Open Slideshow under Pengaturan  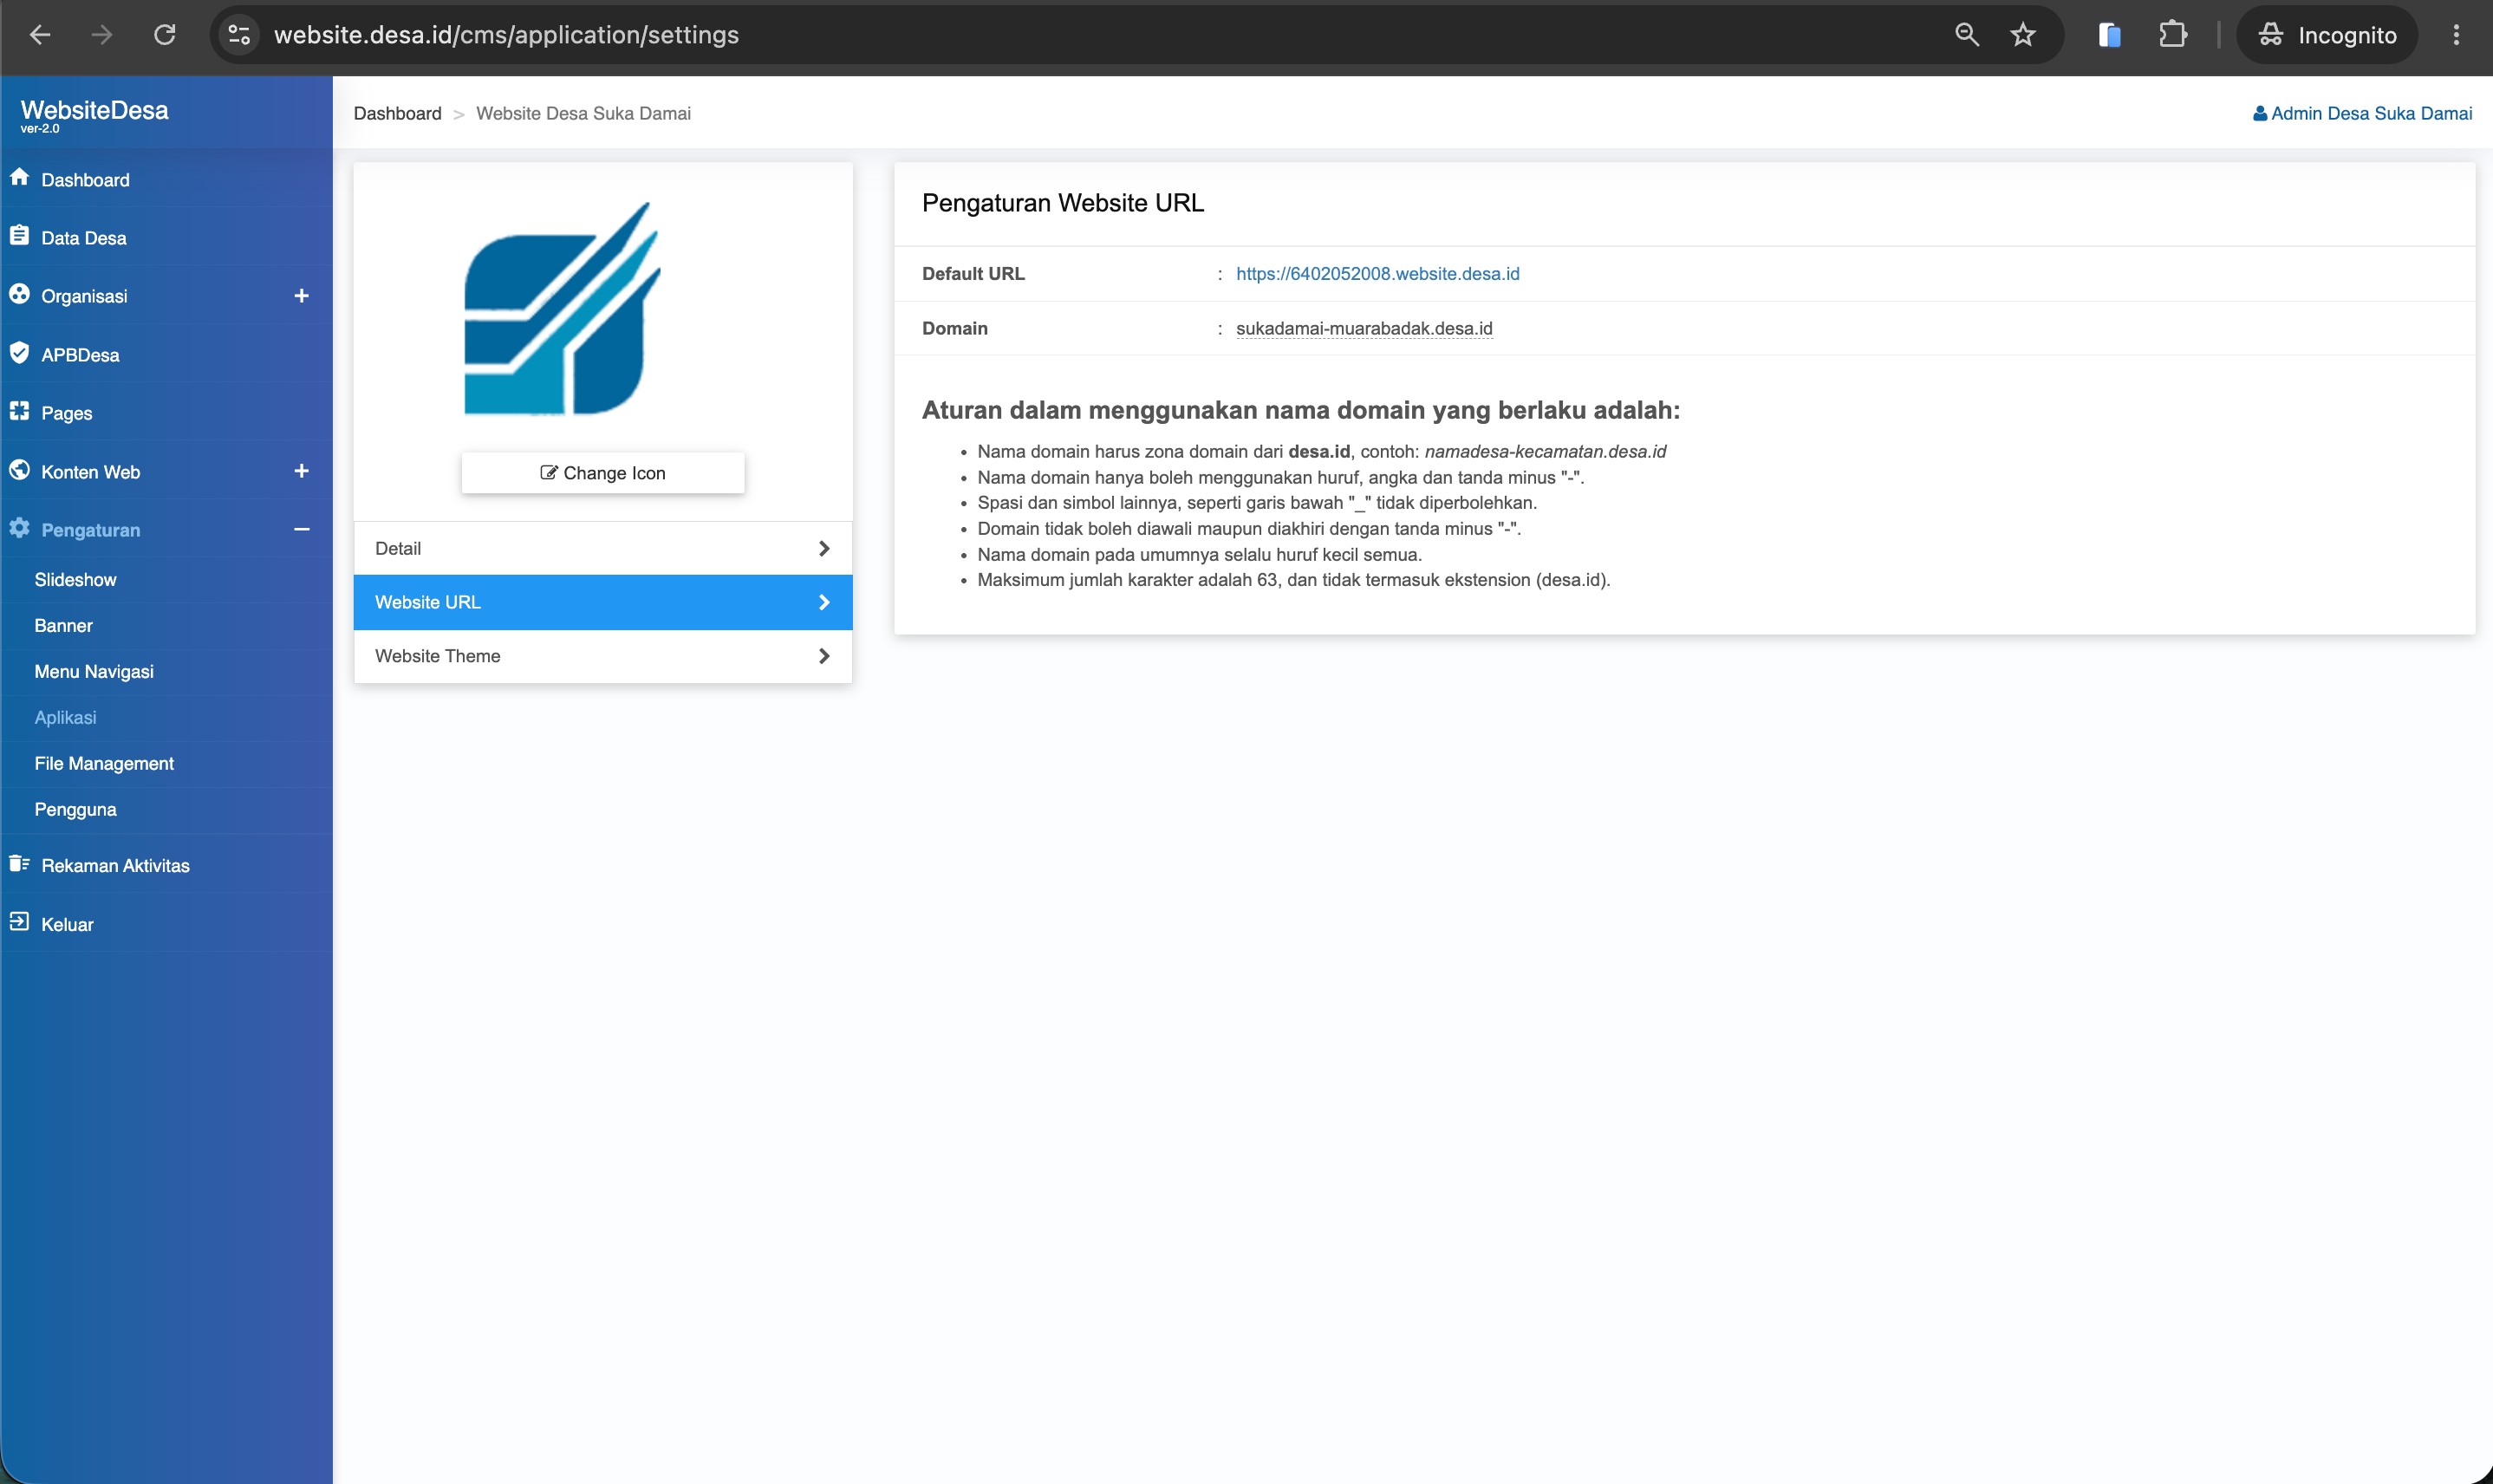tap(75, 580)
